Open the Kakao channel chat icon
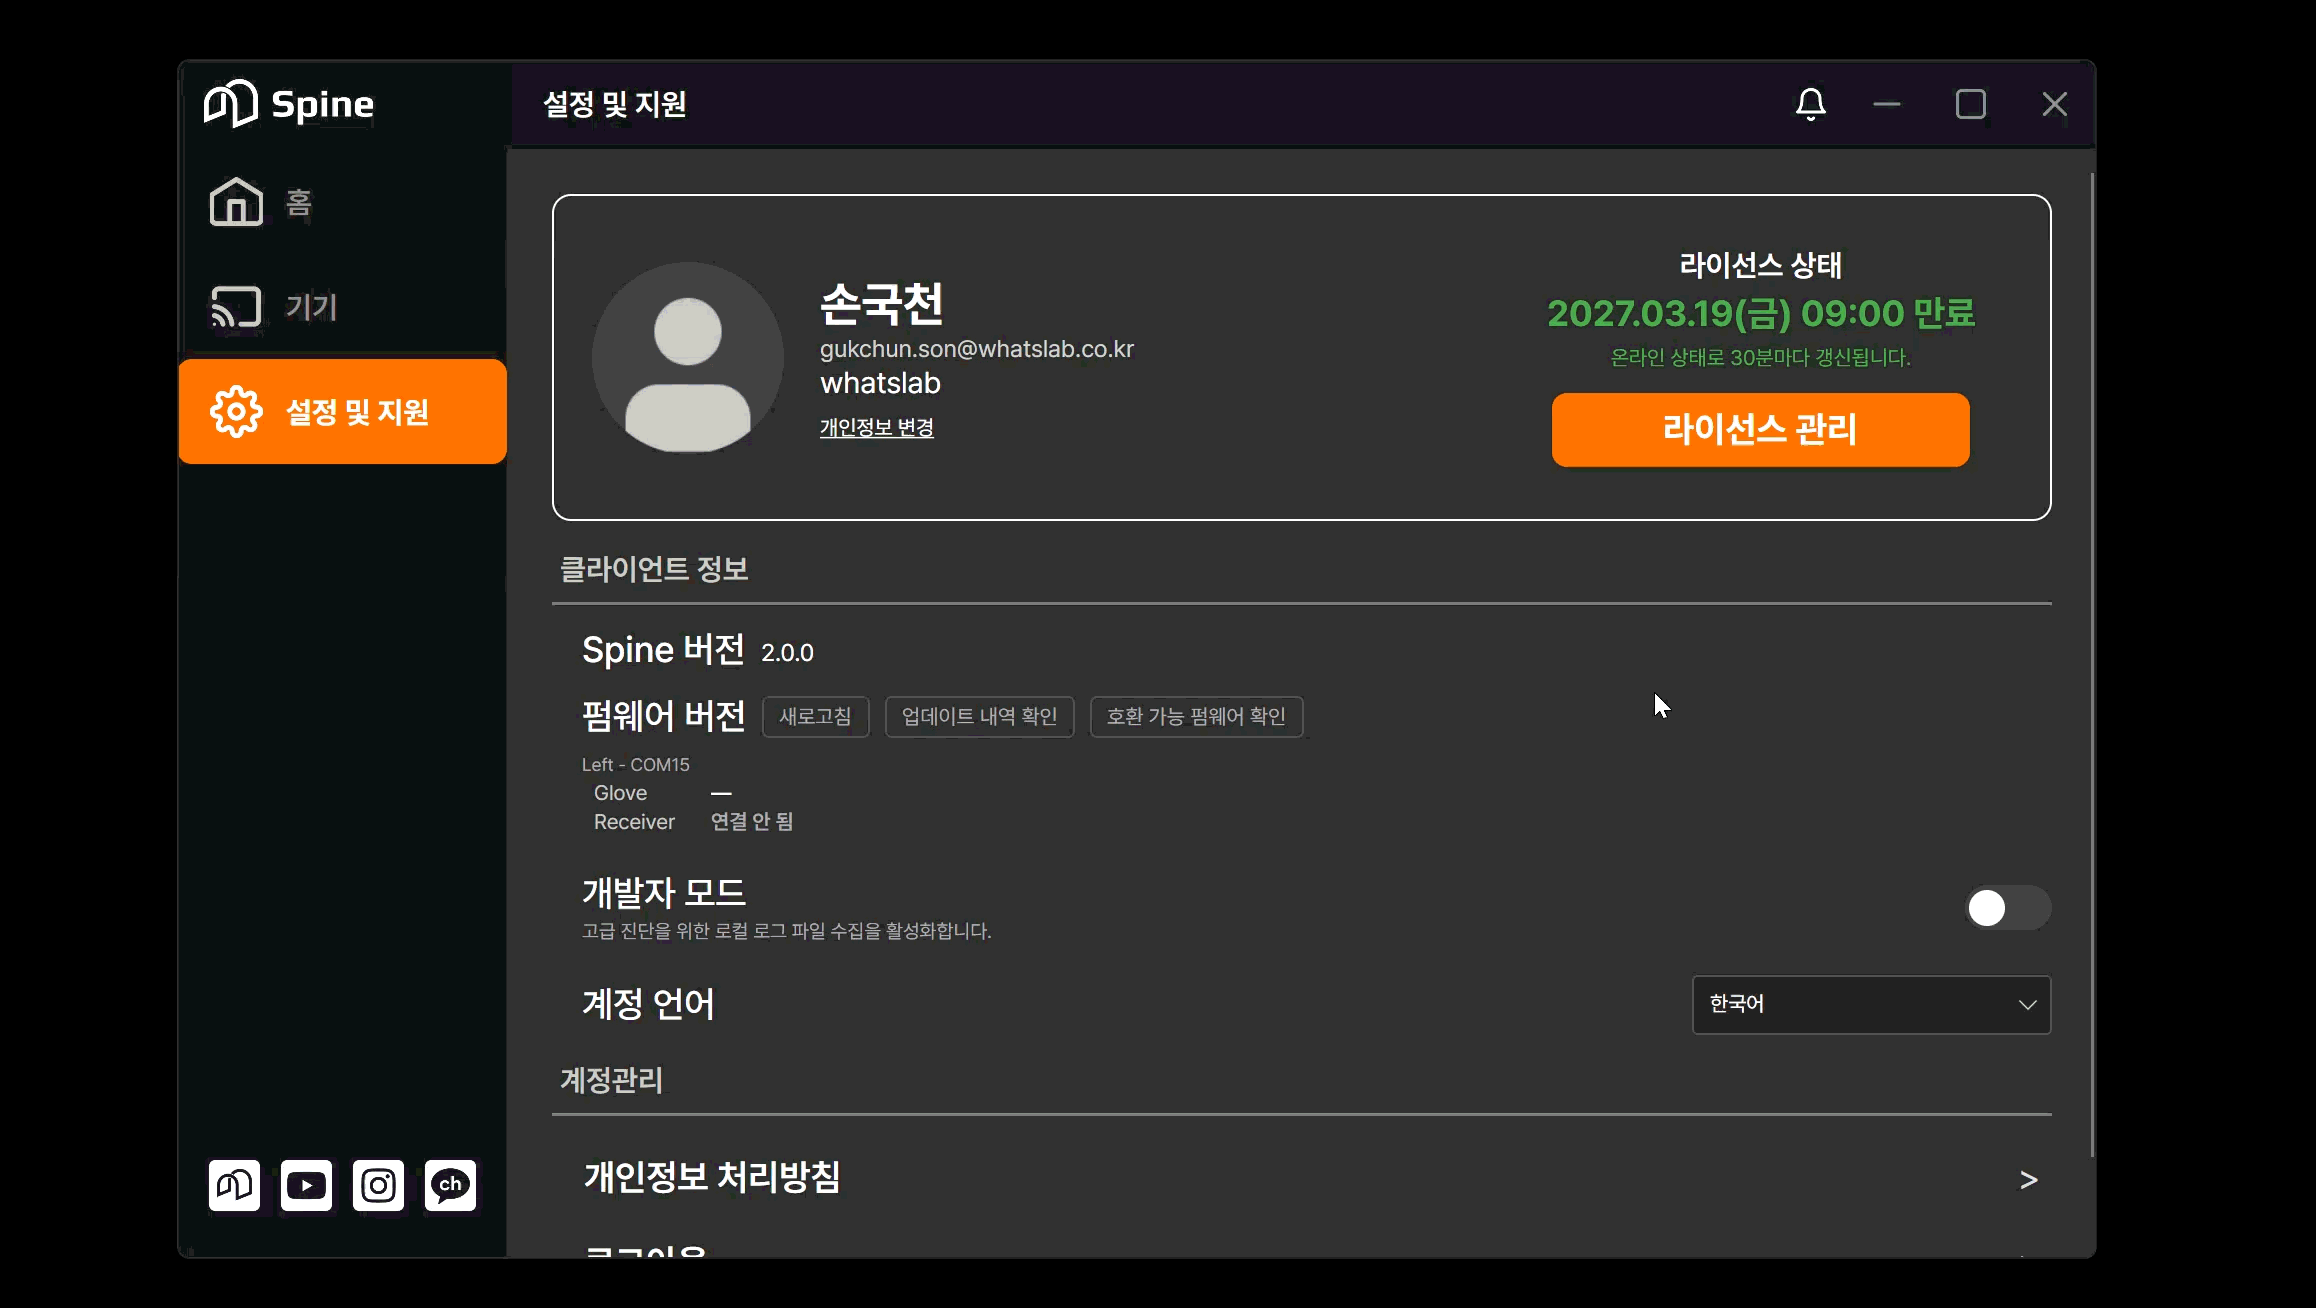This screenshot has height=1308, width=2316. (450, 1185)
